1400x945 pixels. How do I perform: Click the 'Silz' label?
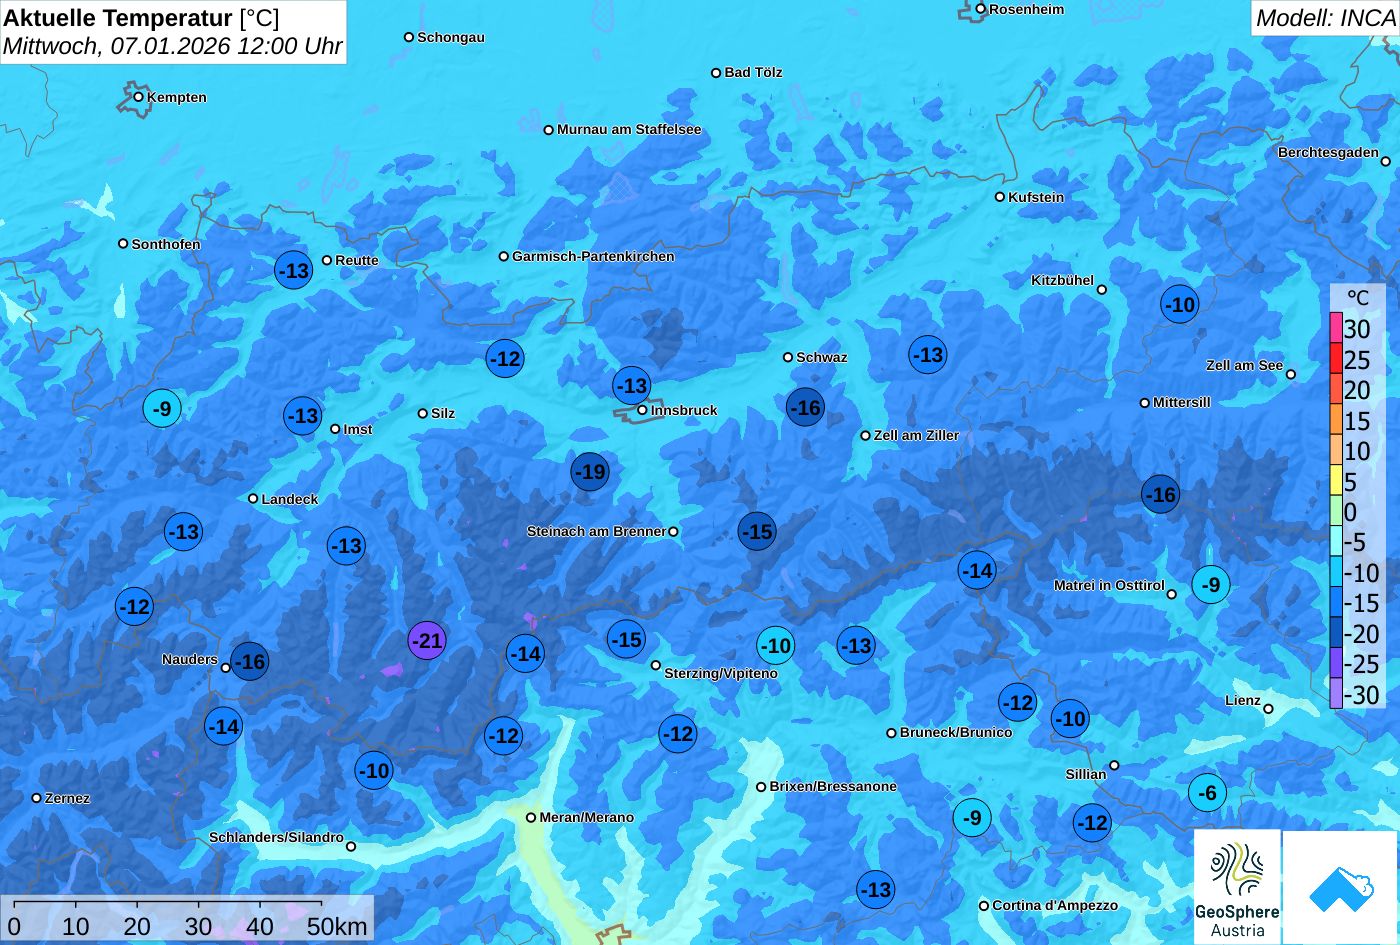[x=443, y=413]
